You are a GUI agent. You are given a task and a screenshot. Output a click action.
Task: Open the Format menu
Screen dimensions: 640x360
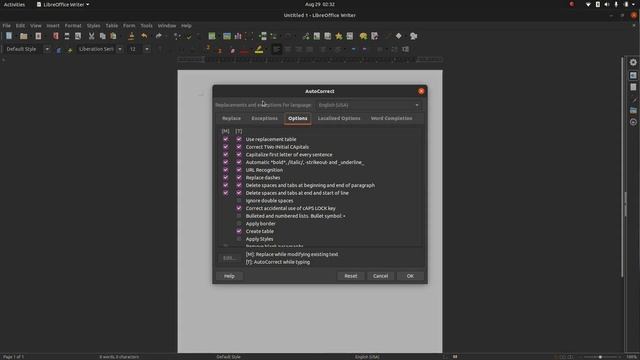point(73,26)
